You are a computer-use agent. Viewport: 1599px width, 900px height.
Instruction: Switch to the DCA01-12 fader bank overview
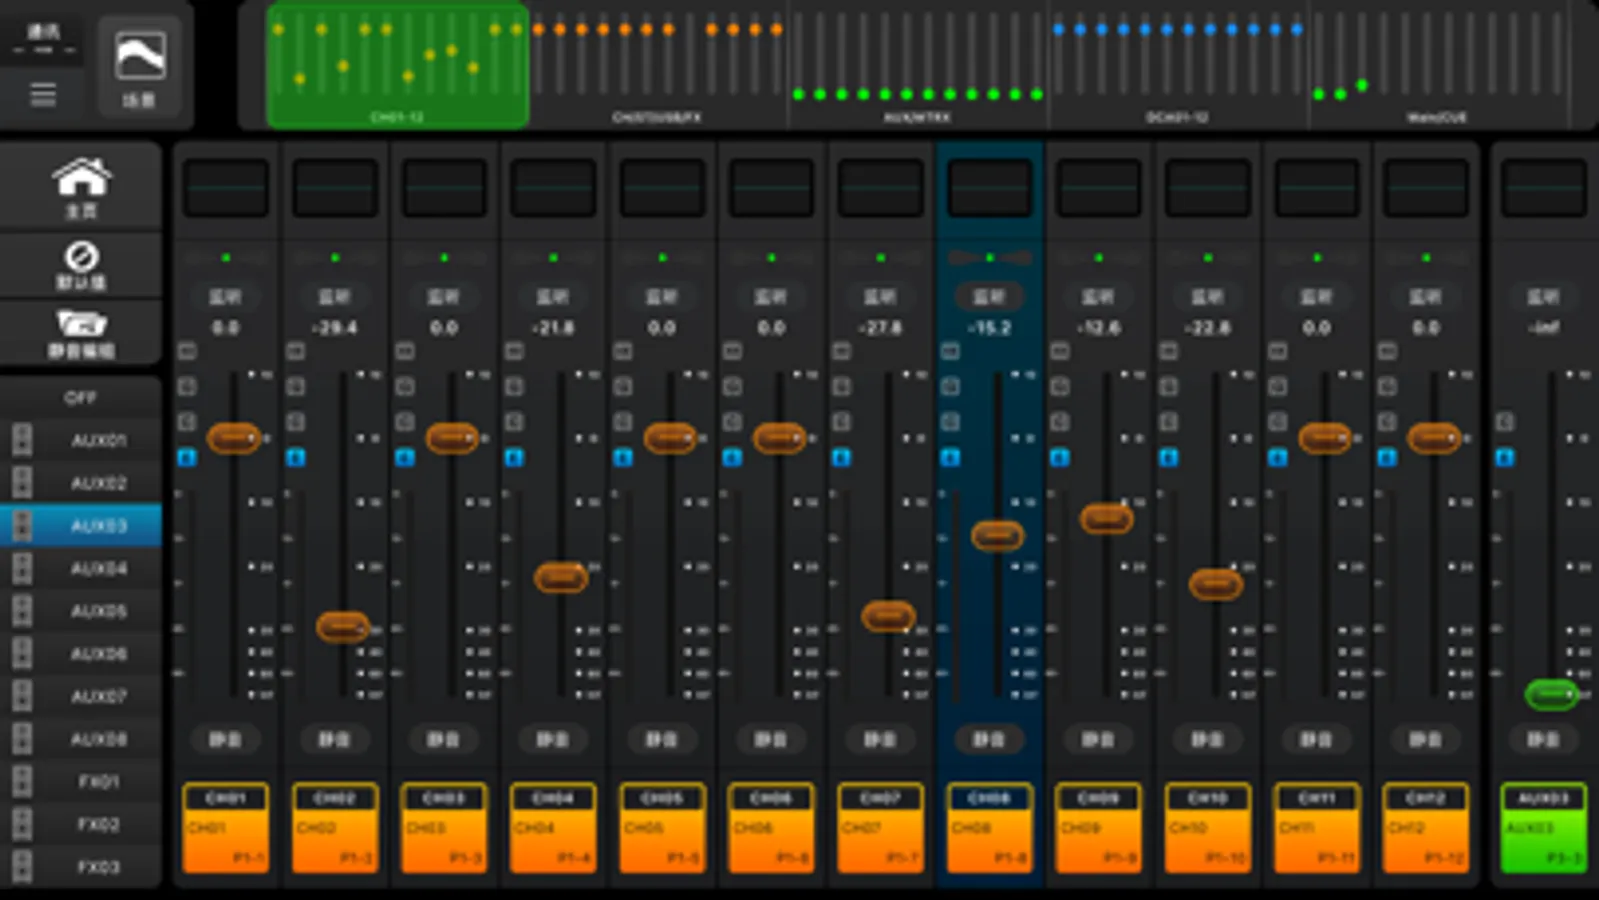tap(1178, 66)
